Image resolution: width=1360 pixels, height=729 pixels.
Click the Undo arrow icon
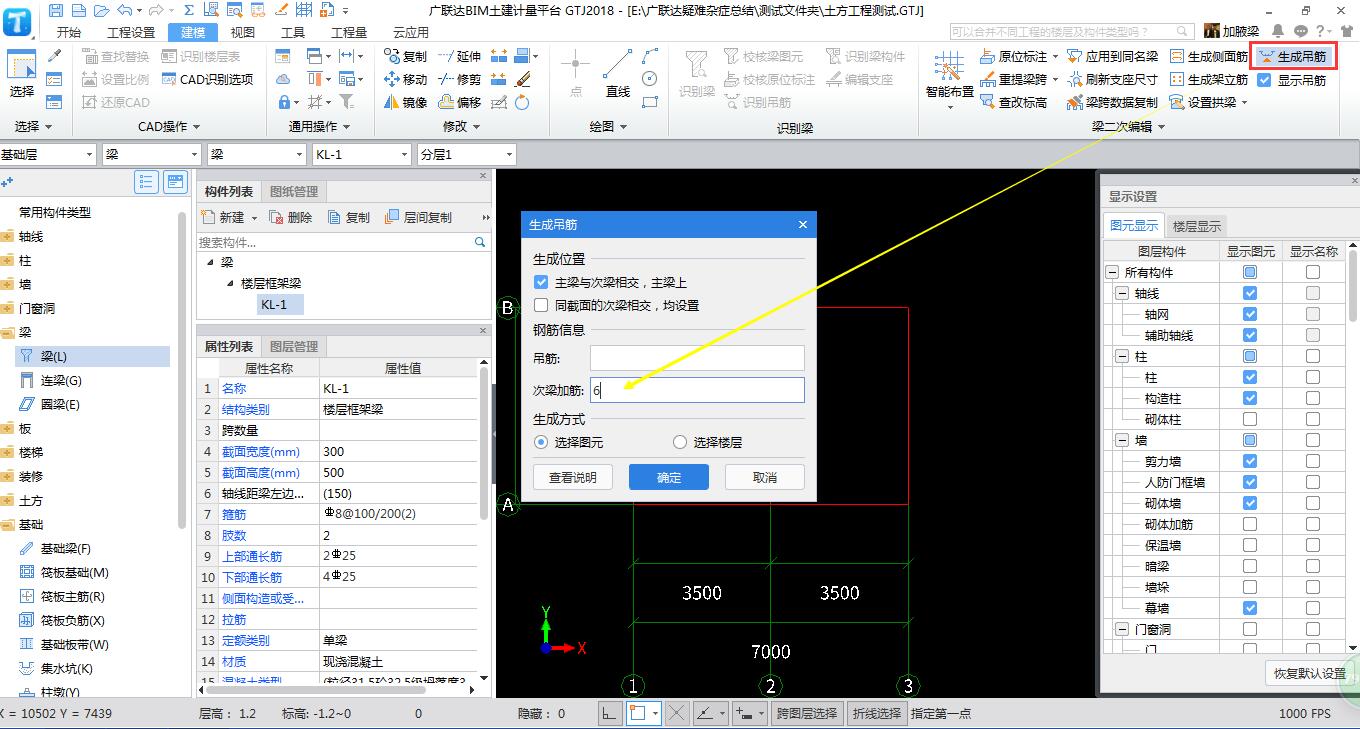(x=123, y=11)
